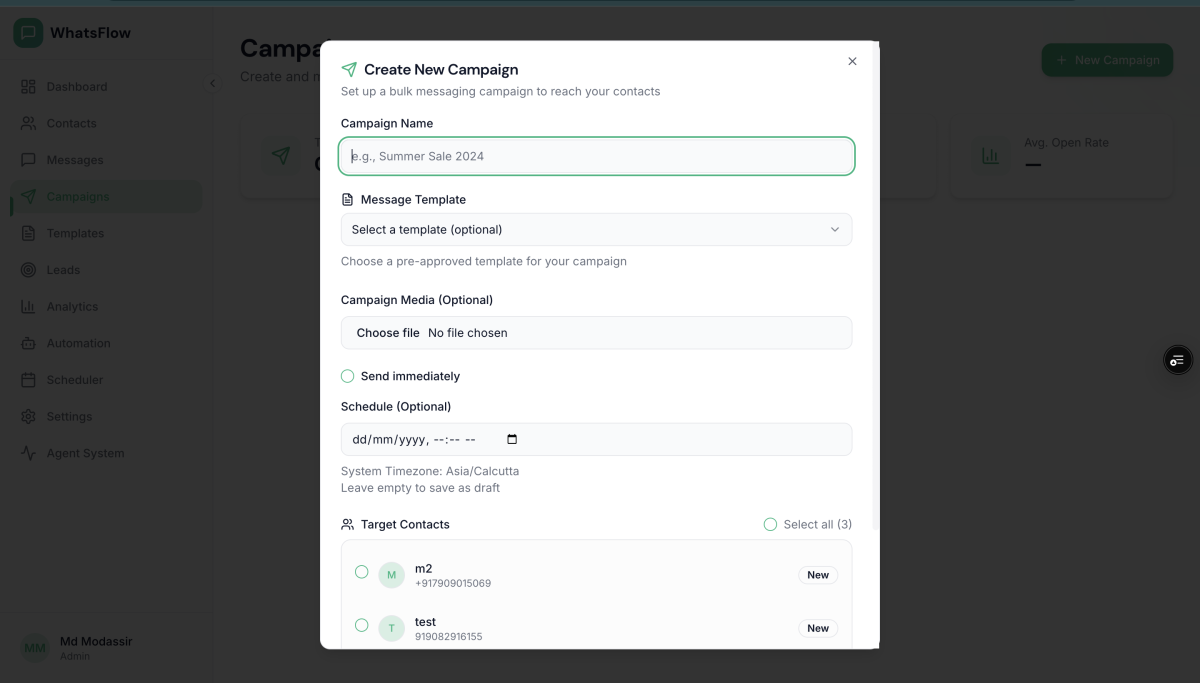Select the test contact checkbox
This screenshot has height=683, width=1200.
pyautogui.click(x=362, y=625)
